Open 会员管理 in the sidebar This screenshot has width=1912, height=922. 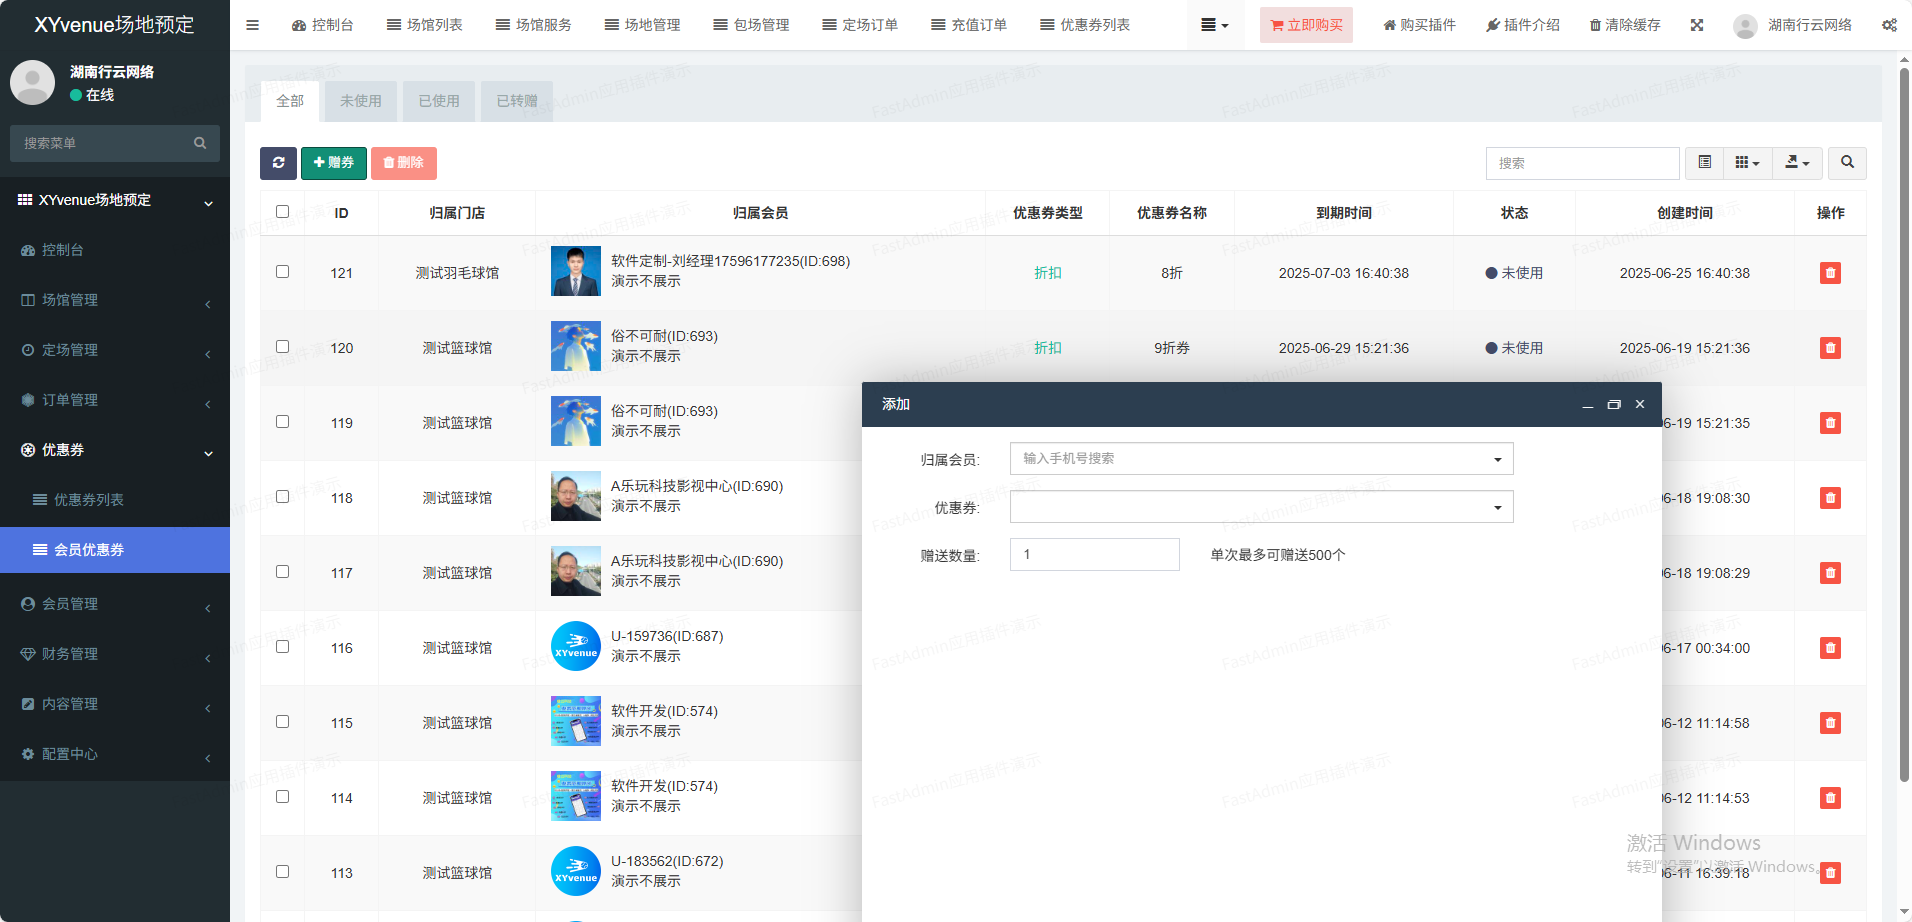(x=70, y=604)
